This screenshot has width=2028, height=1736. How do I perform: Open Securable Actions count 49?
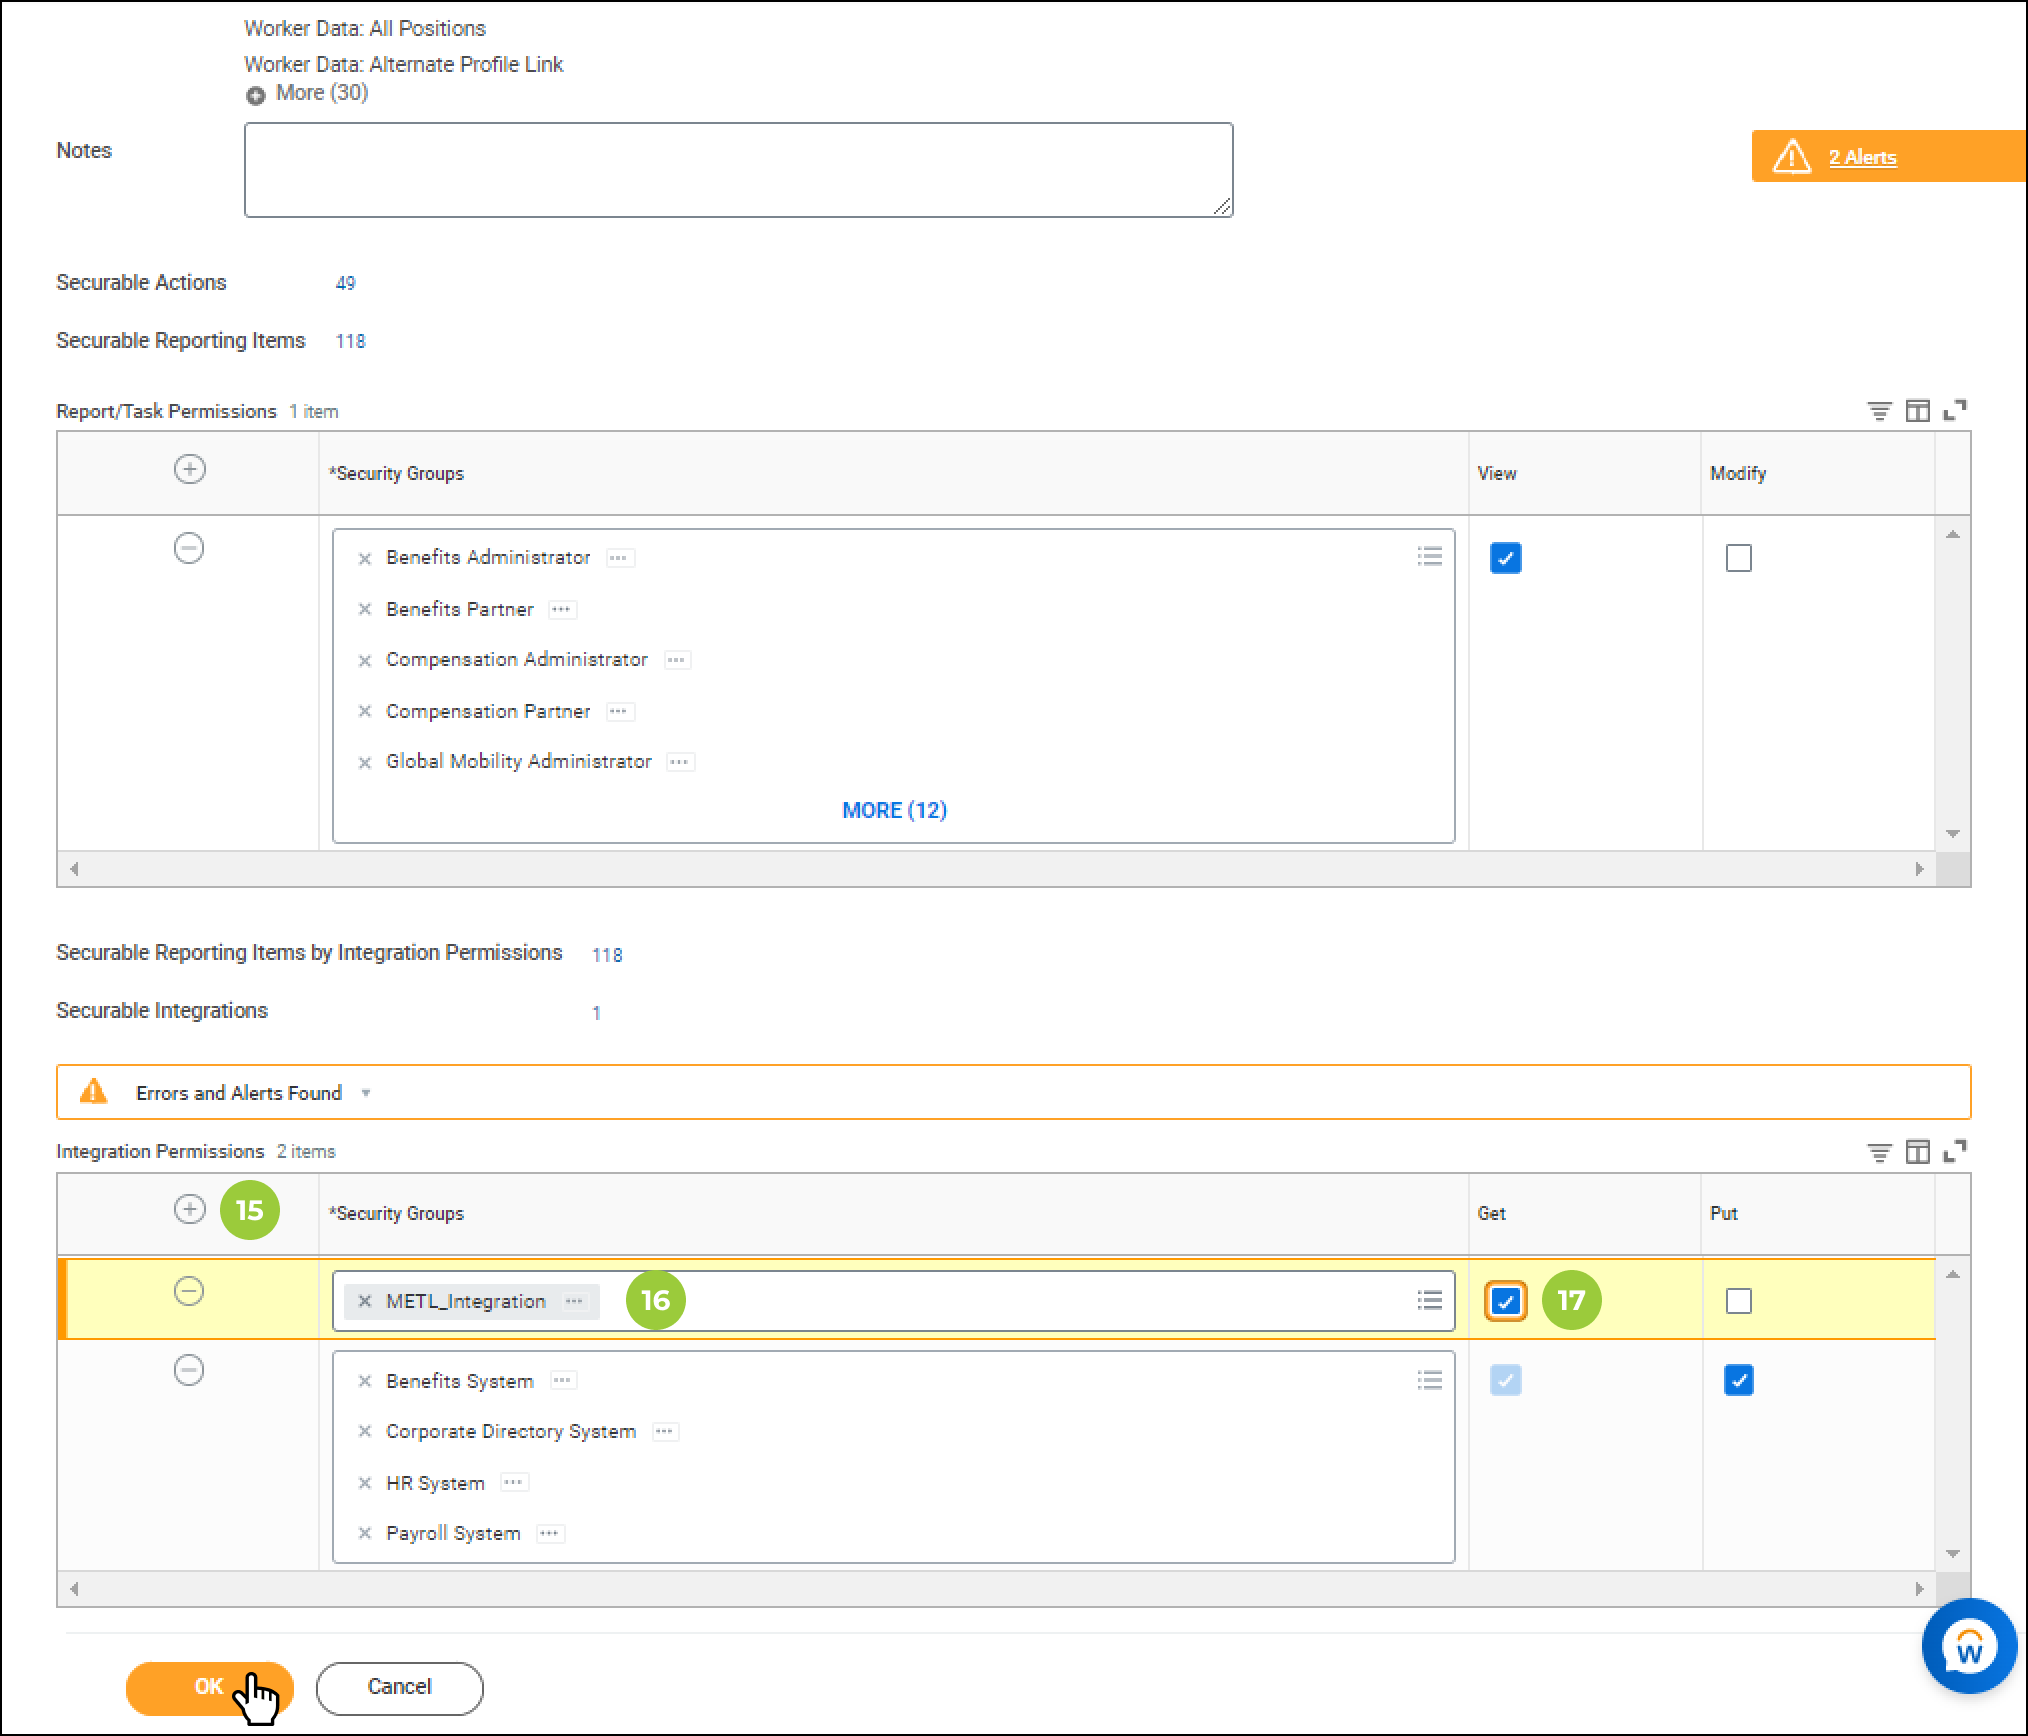coord(345,283)
